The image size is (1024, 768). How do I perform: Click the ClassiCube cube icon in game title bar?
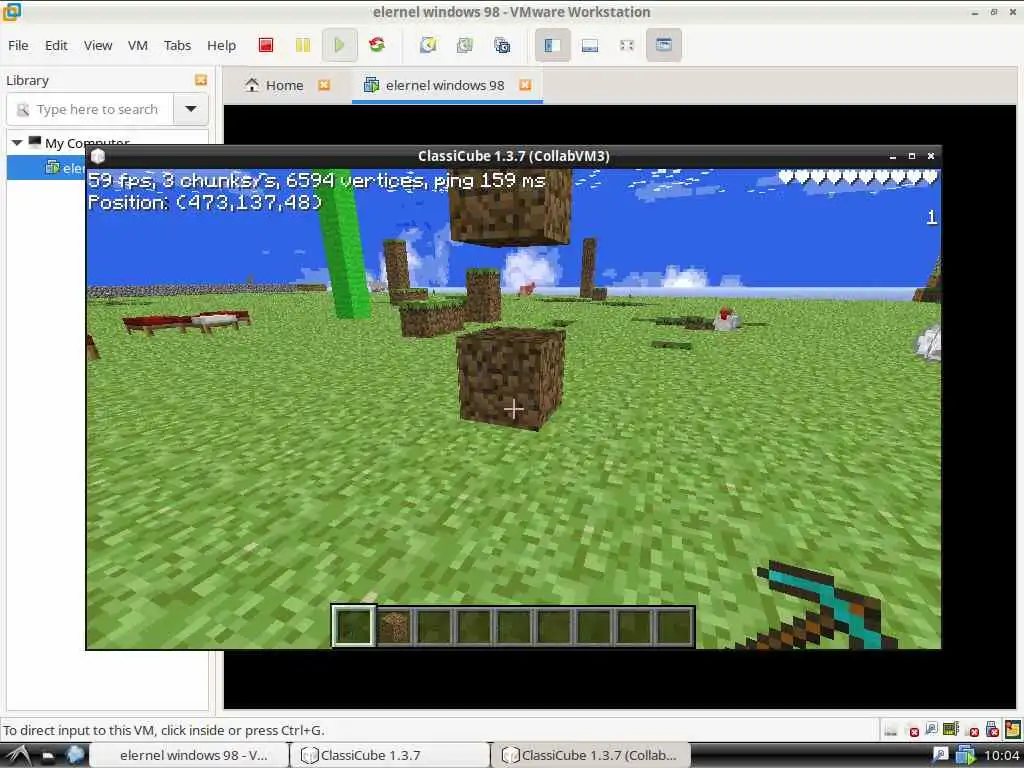point(98,156)
